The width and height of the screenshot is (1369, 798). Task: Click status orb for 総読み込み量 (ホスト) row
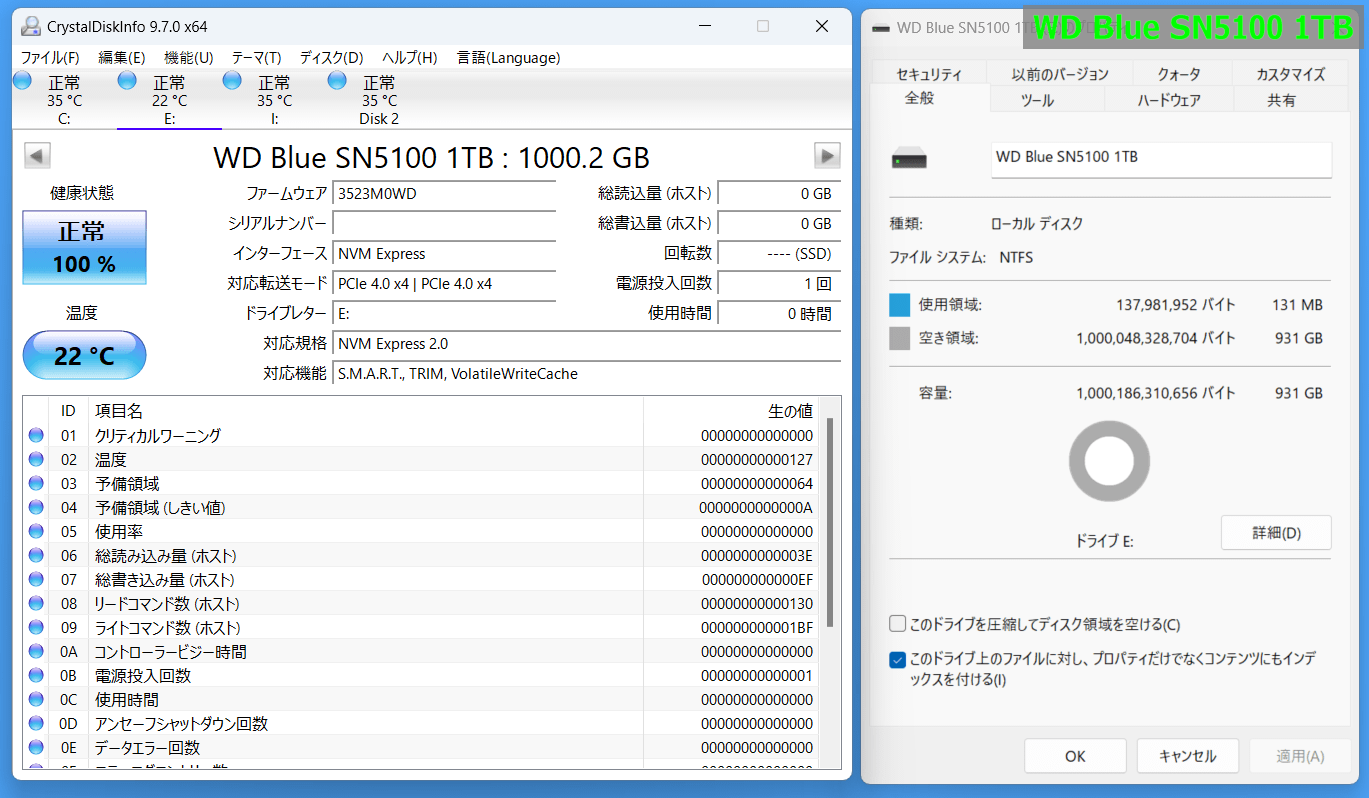pyautogui.click(x=37, y=556)
